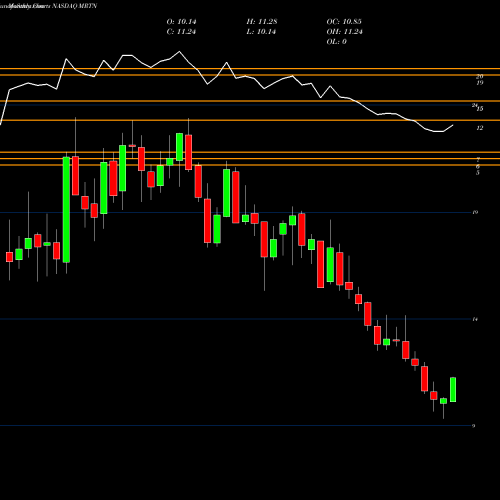Click the '14' price axis label
This screenshot has height=500, width=500.
475,319
